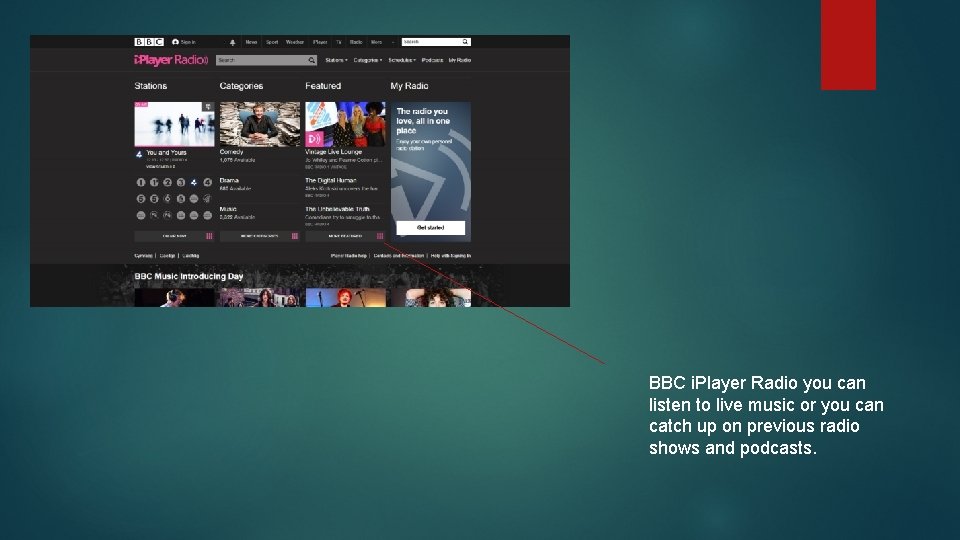Click the 'You and Yours' programme title
This screenshot has width=960, height=540.
pos(166,152)
